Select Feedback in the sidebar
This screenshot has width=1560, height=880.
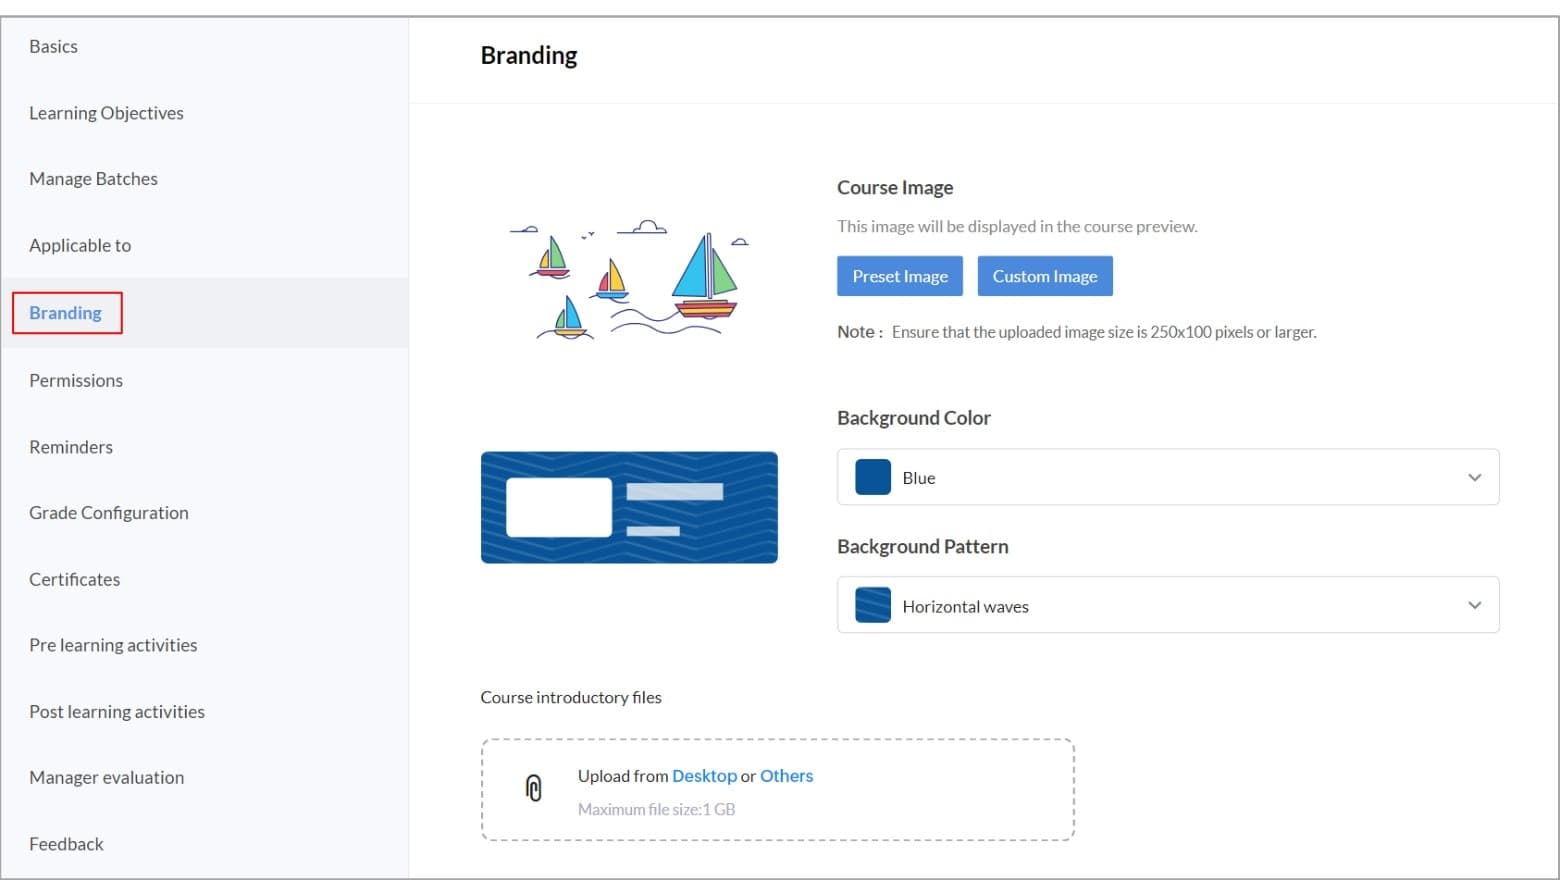tap(66, 844)
